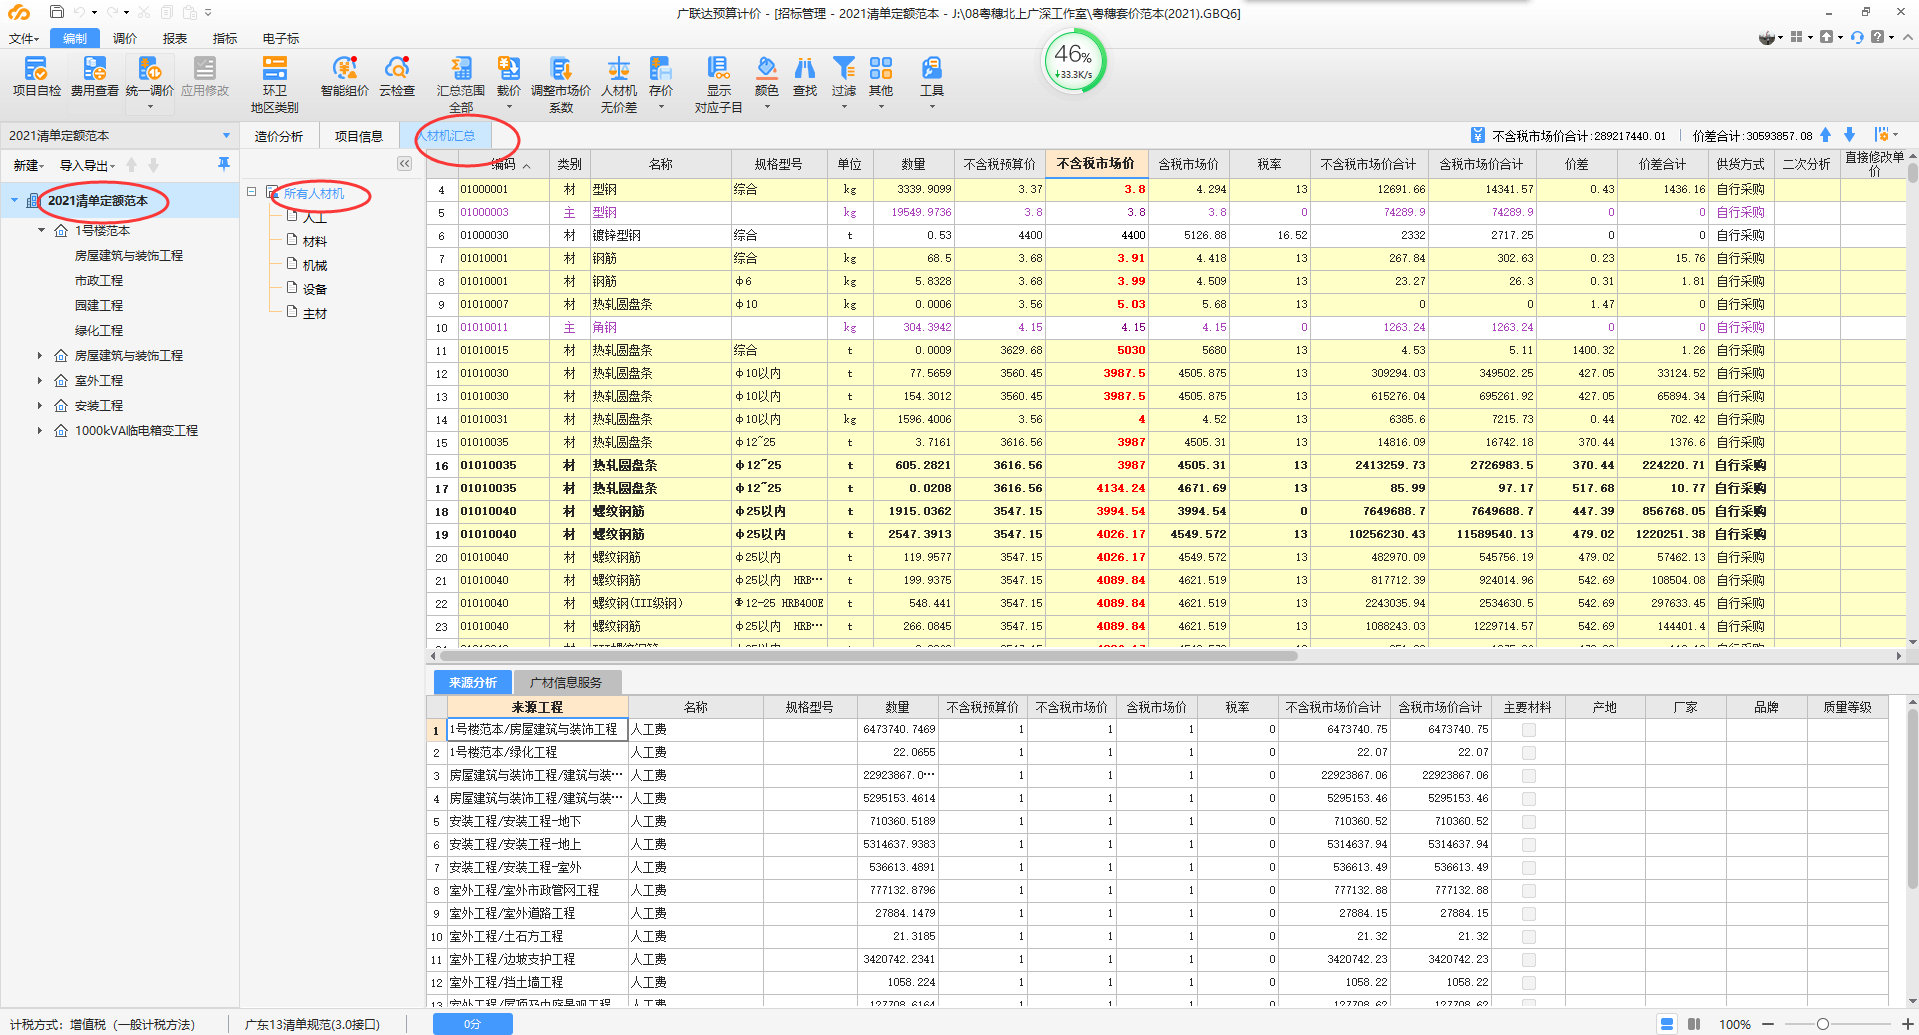1919x1035 pixels.
Task: Click the zoom in plus button
Action: (x=1907, y=1024)
